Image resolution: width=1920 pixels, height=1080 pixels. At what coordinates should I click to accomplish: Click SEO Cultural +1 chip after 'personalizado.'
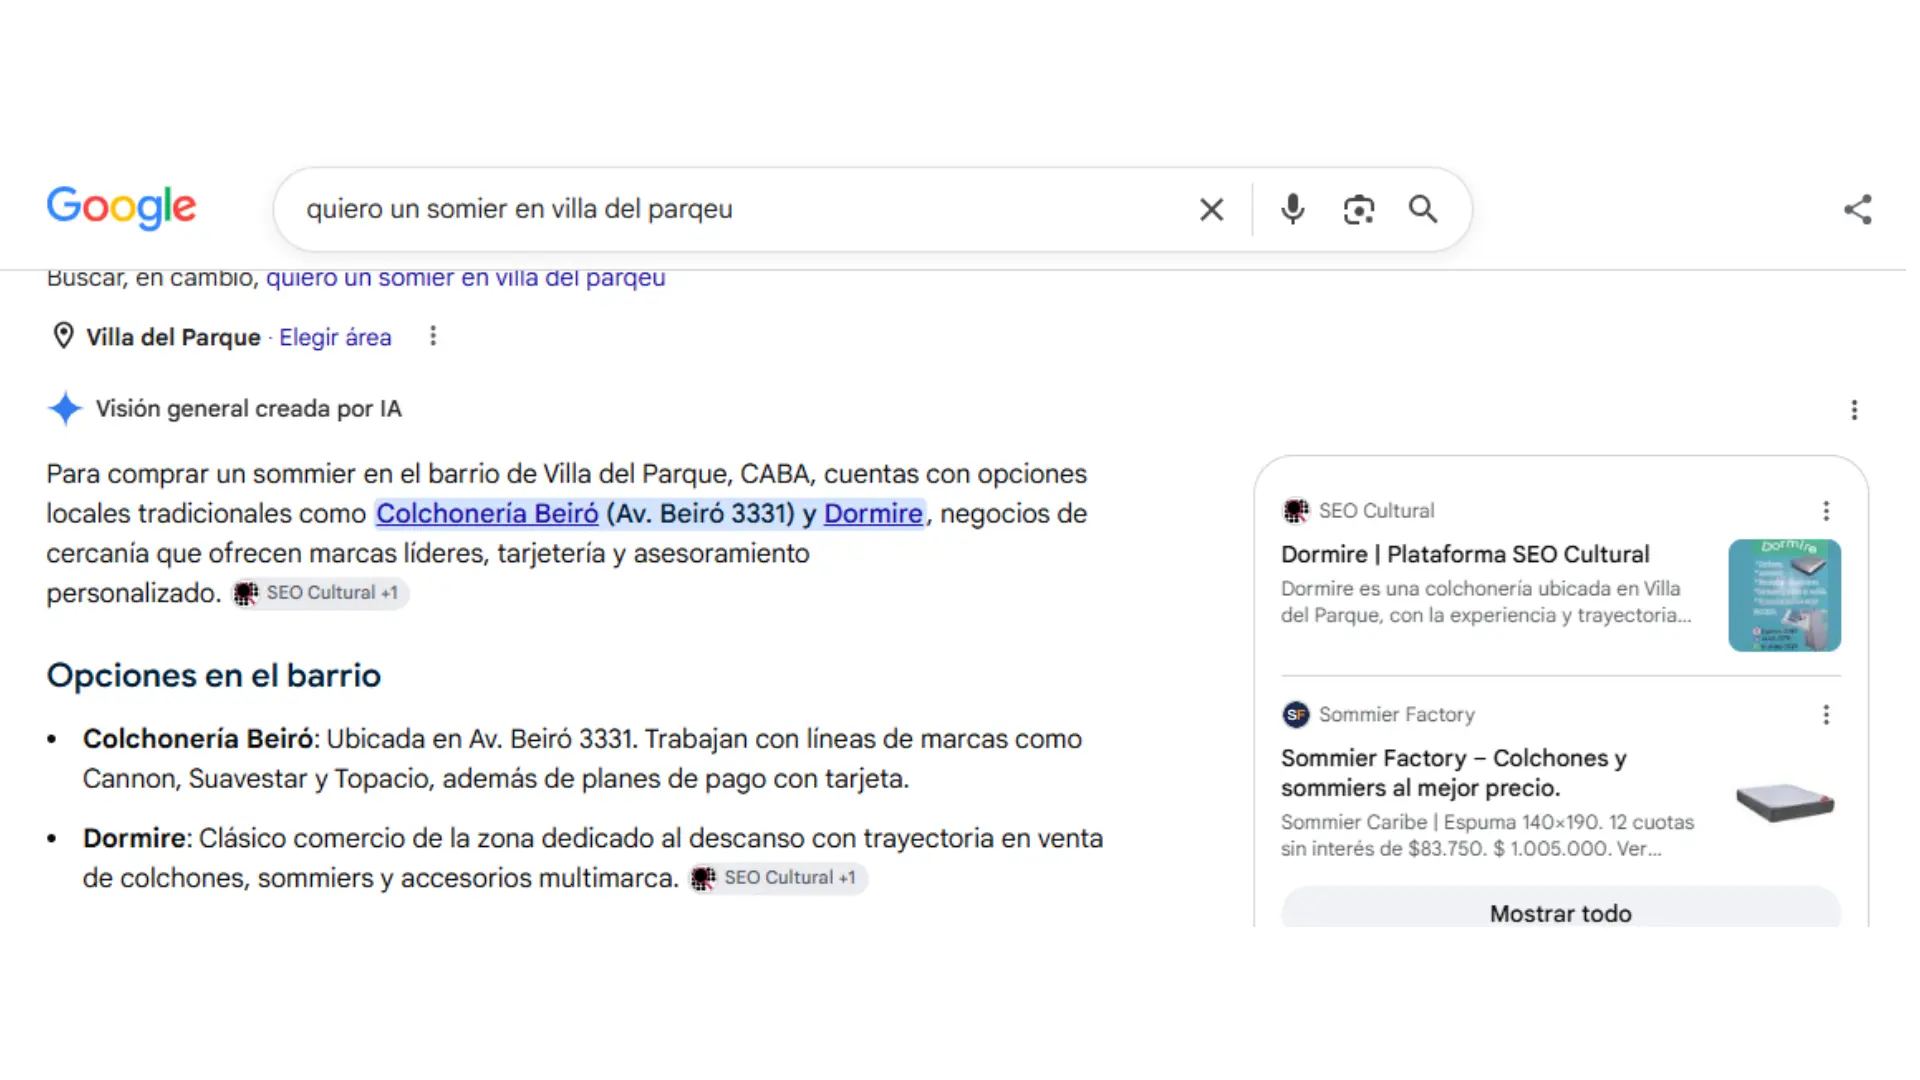319,593
